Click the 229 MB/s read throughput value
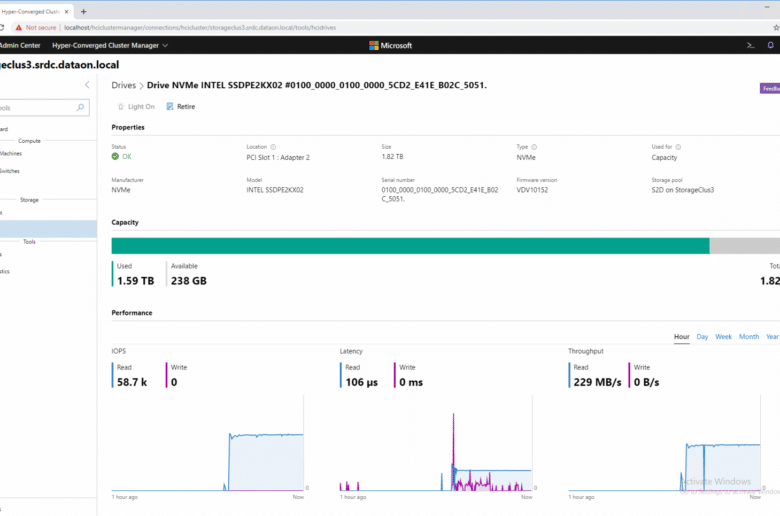780x516 pixels. click(597, 382)
